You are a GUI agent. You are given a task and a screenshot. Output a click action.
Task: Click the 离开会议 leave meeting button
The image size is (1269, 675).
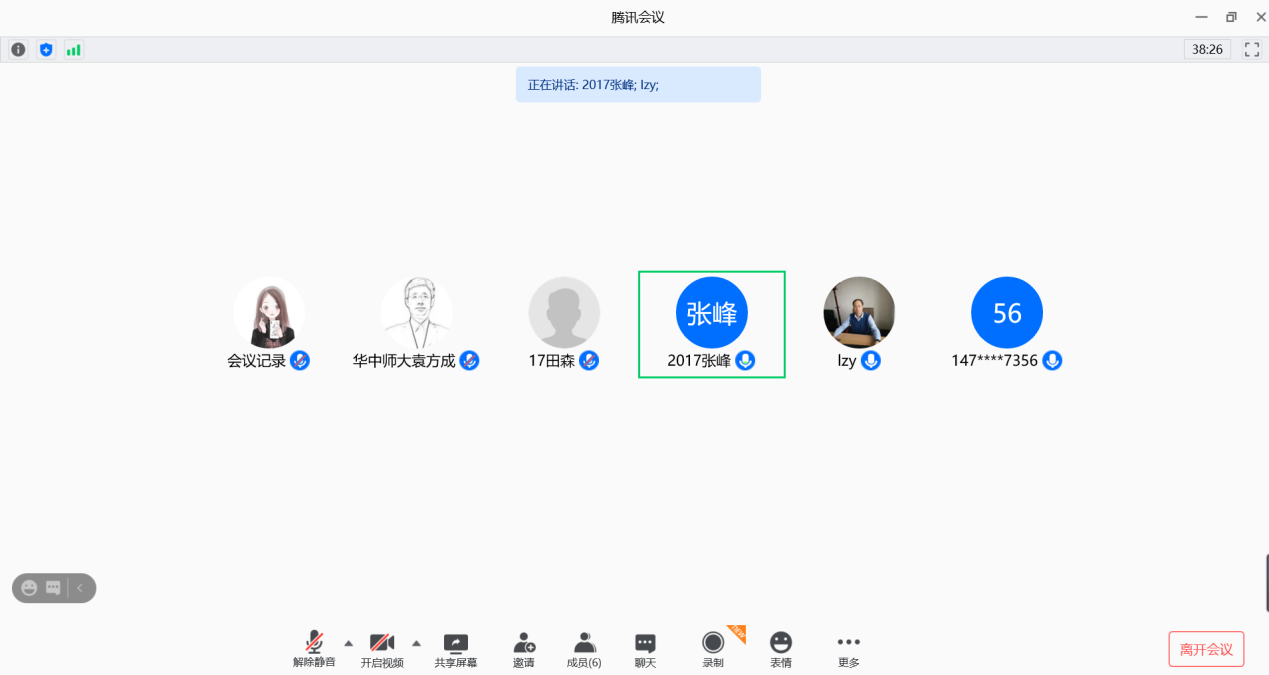[x=1206, y=649]
